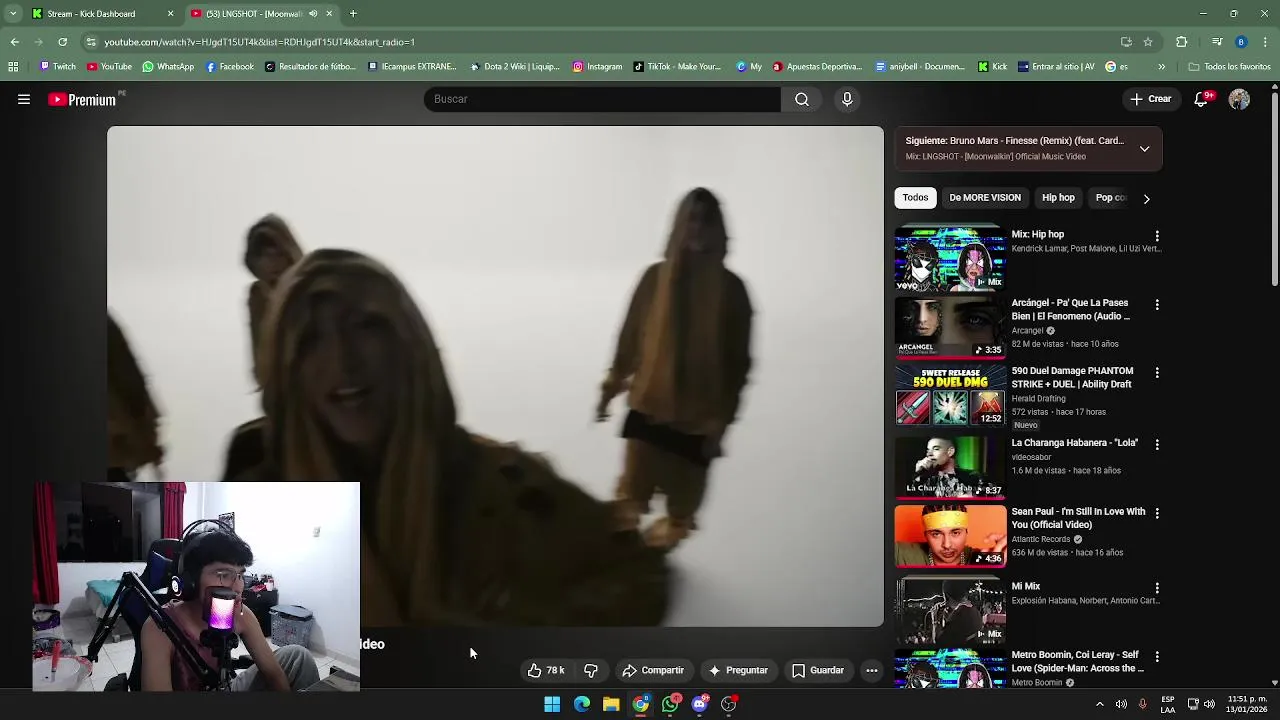
Task: Open Discord from the taskbar
Action: pyautogui.click(x=700, y=704)
